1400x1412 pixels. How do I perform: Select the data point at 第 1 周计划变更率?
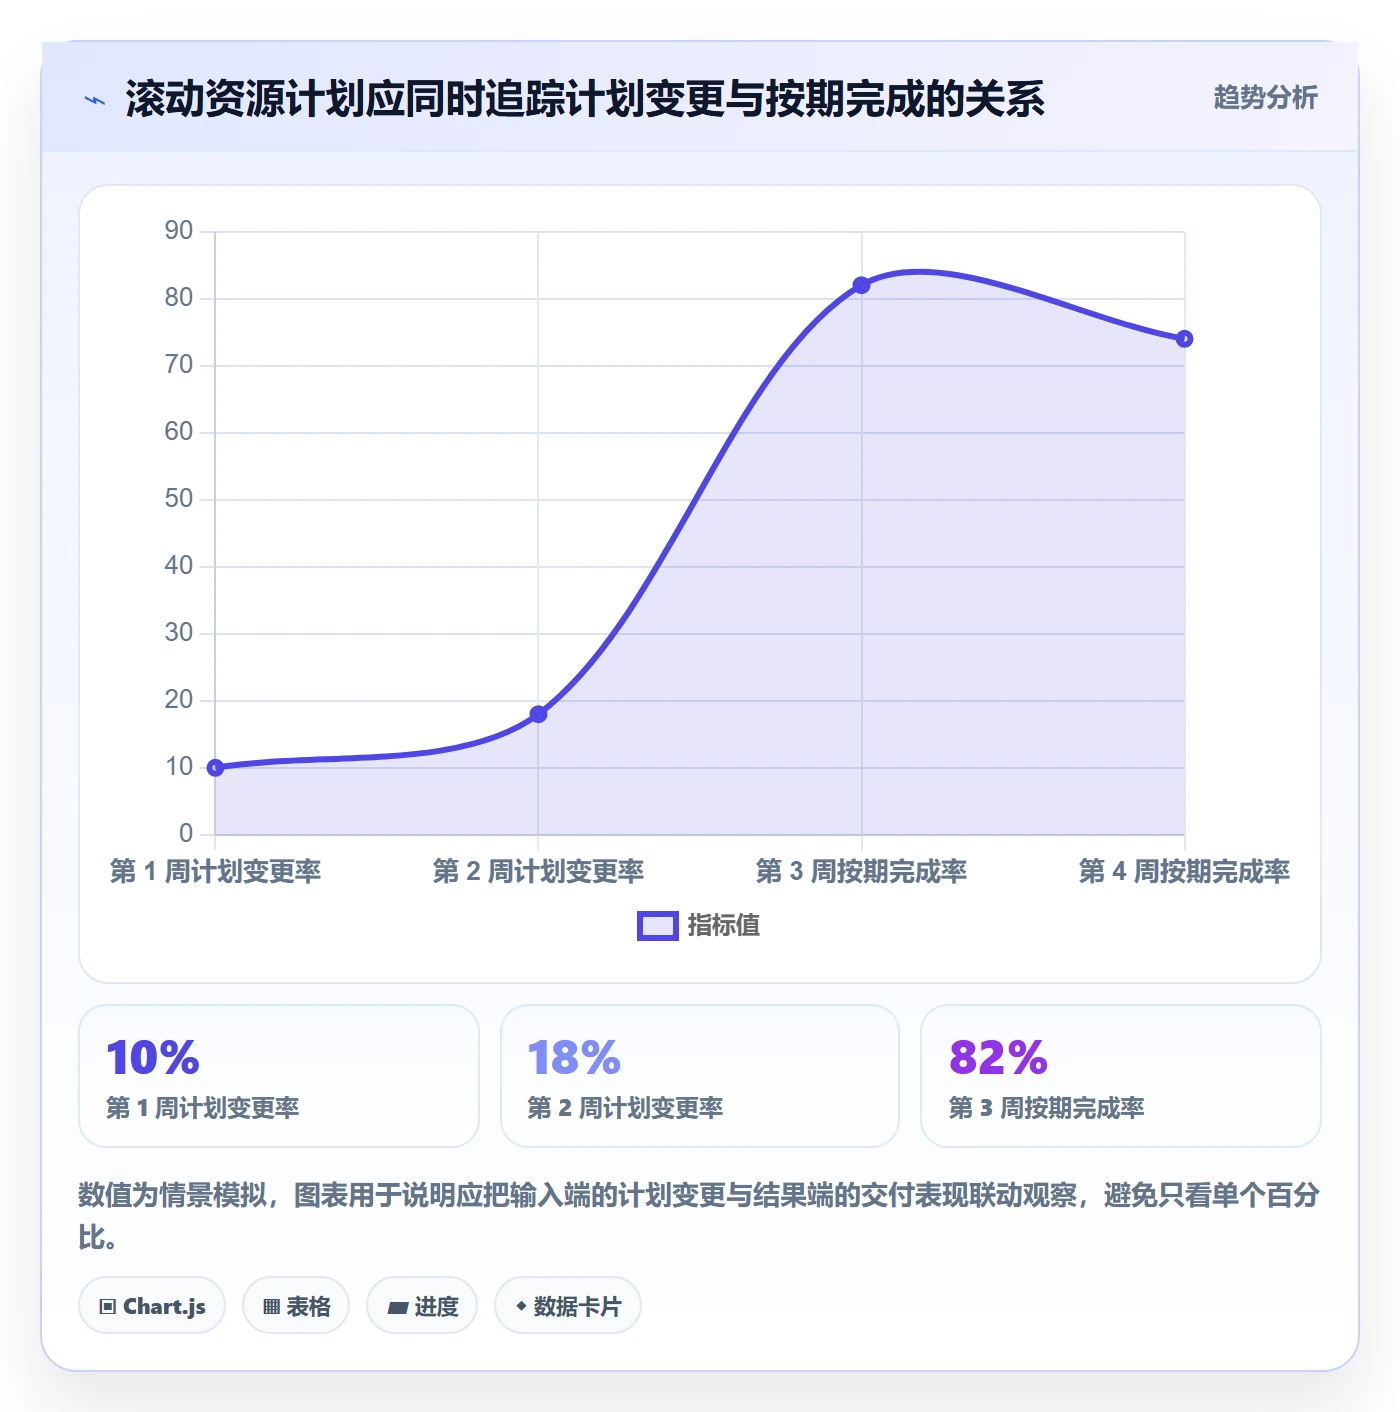(215, 768)
